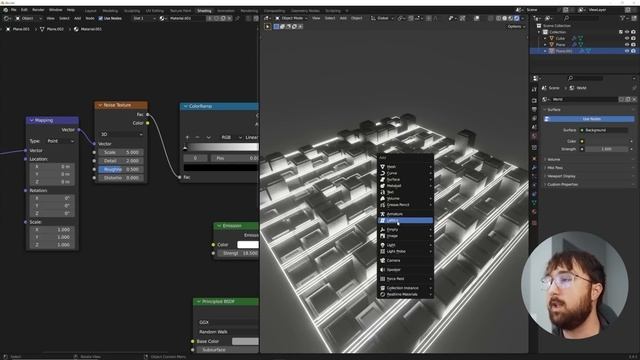Switch to the Shading workspace tab
The width and height of the screenshot is (640, 360).
[204, 11]
